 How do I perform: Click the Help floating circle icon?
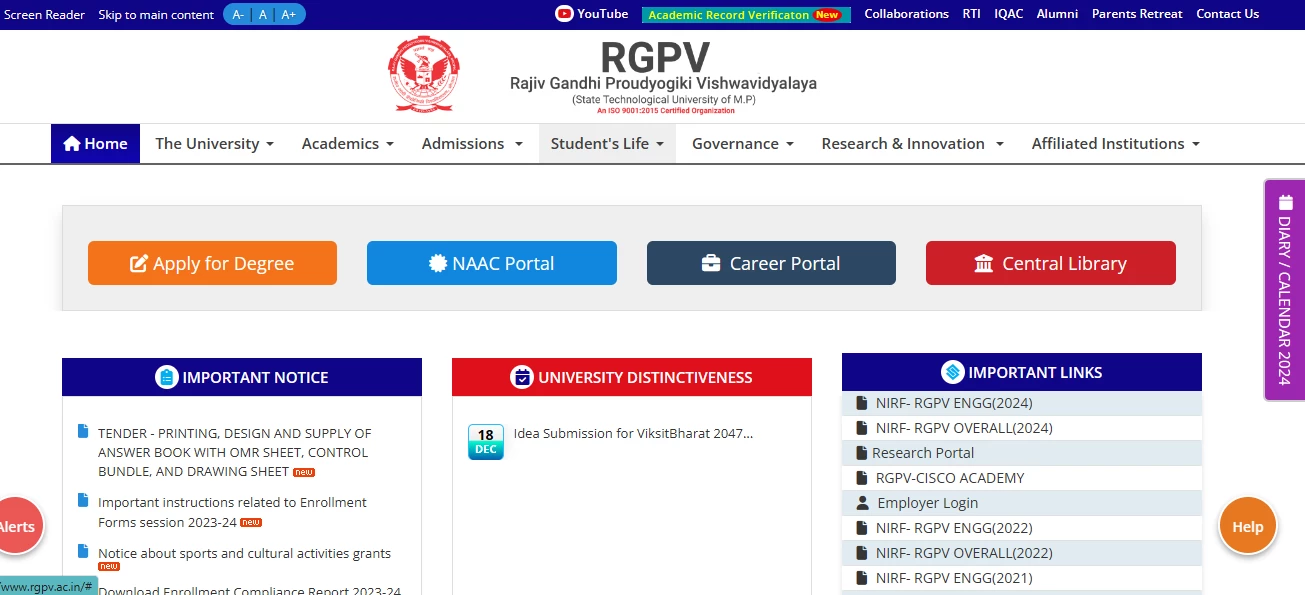(x=1247, y=525)
